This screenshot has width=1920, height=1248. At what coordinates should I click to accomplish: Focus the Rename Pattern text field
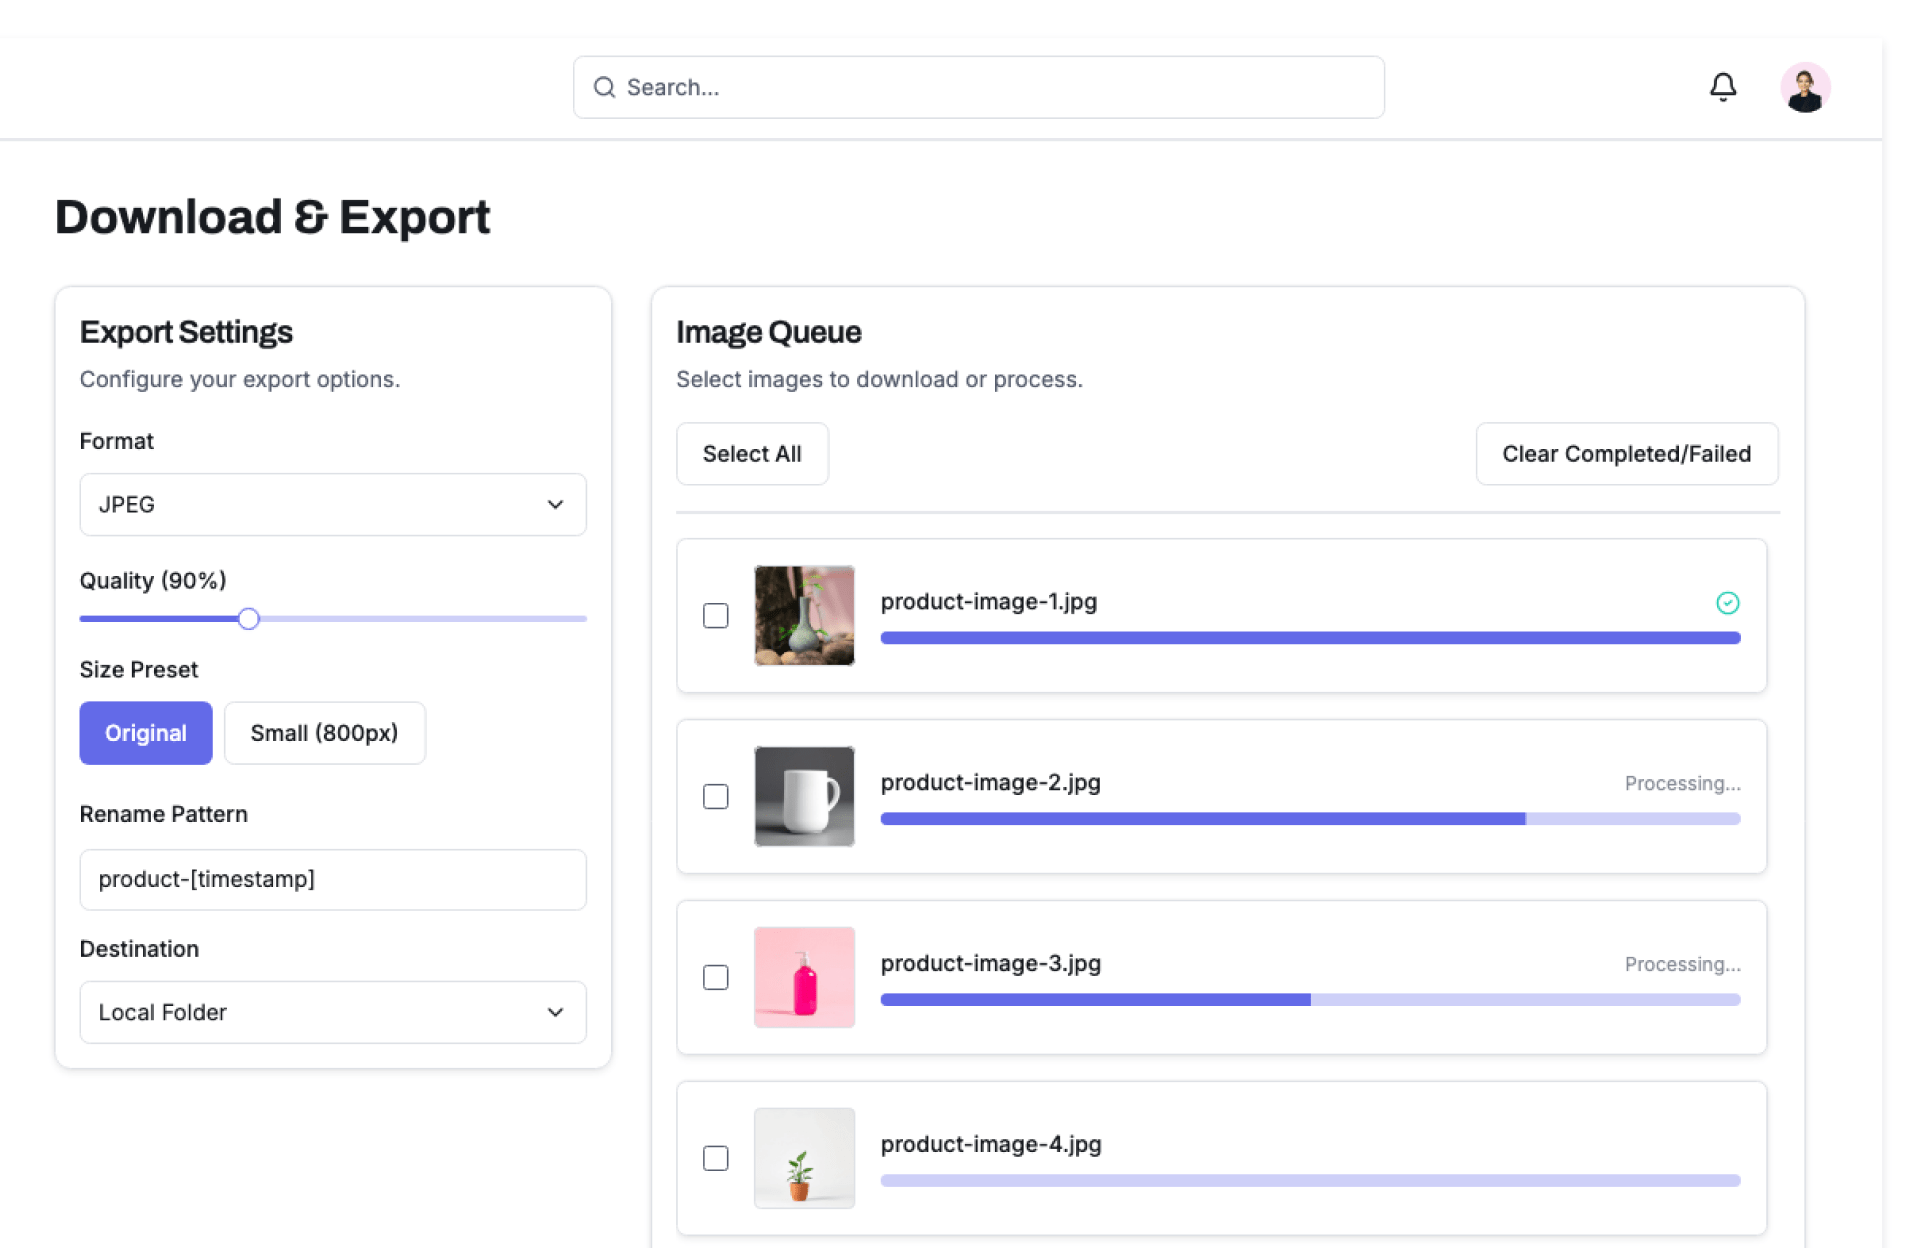333,879
